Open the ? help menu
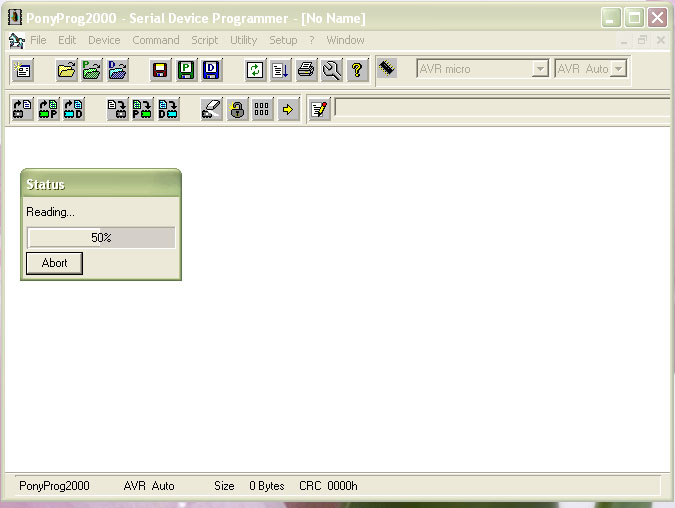Viewport: 675px width, 508px height. click(312, 40)
